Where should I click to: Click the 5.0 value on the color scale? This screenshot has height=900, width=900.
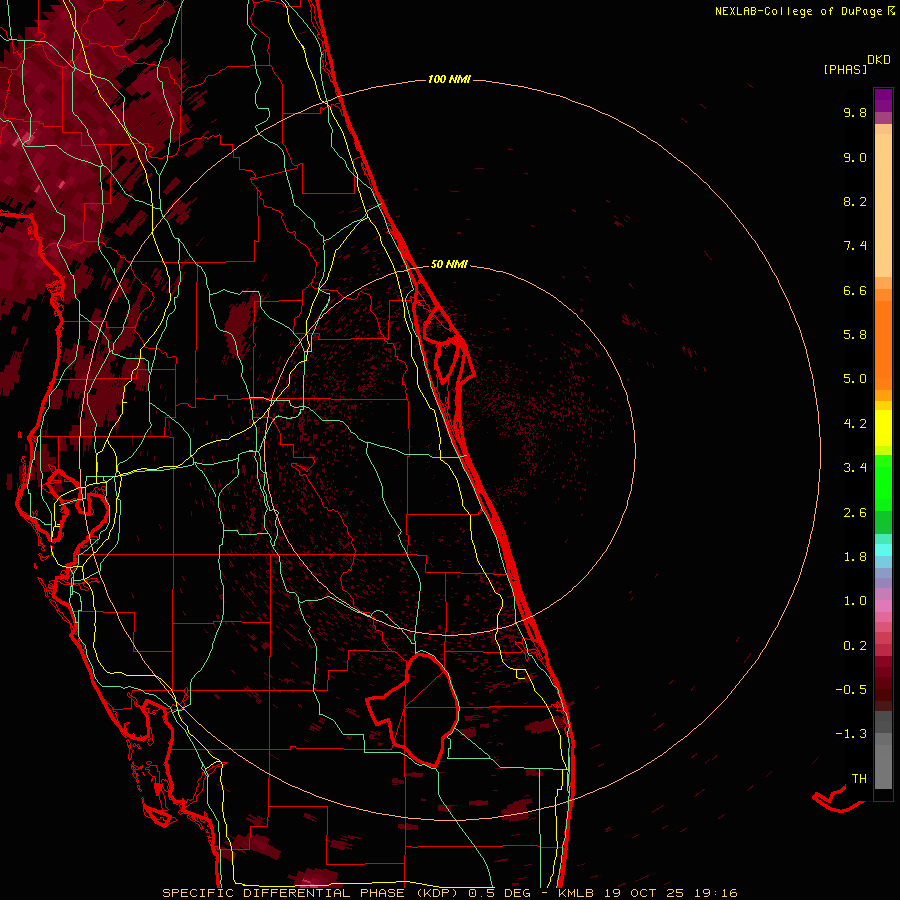click(855, 379)
